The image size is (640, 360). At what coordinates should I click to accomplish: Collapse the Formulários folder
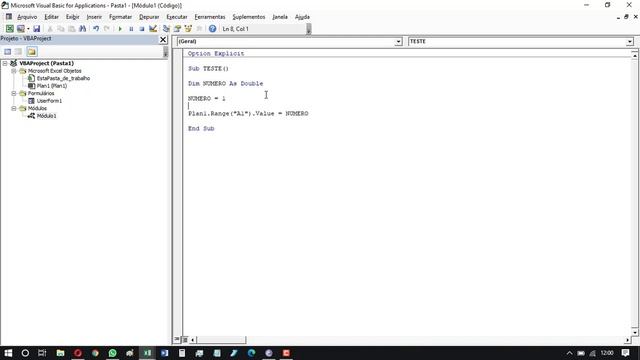click(x=13, y=93)
